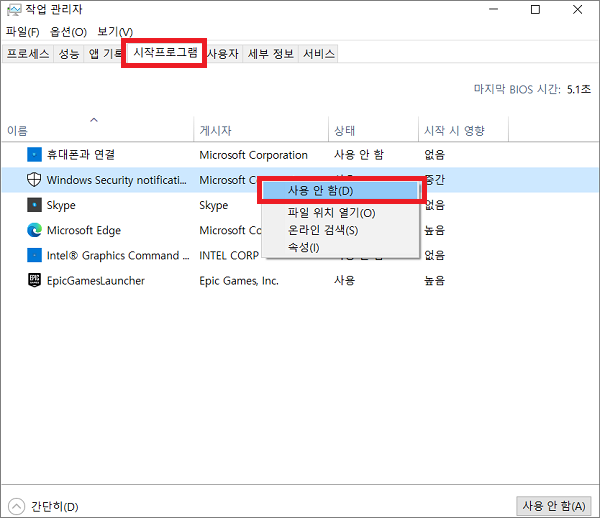600x518 pixels.
Task: Open the 옵션(O) menu
Action: pos(66,32)
